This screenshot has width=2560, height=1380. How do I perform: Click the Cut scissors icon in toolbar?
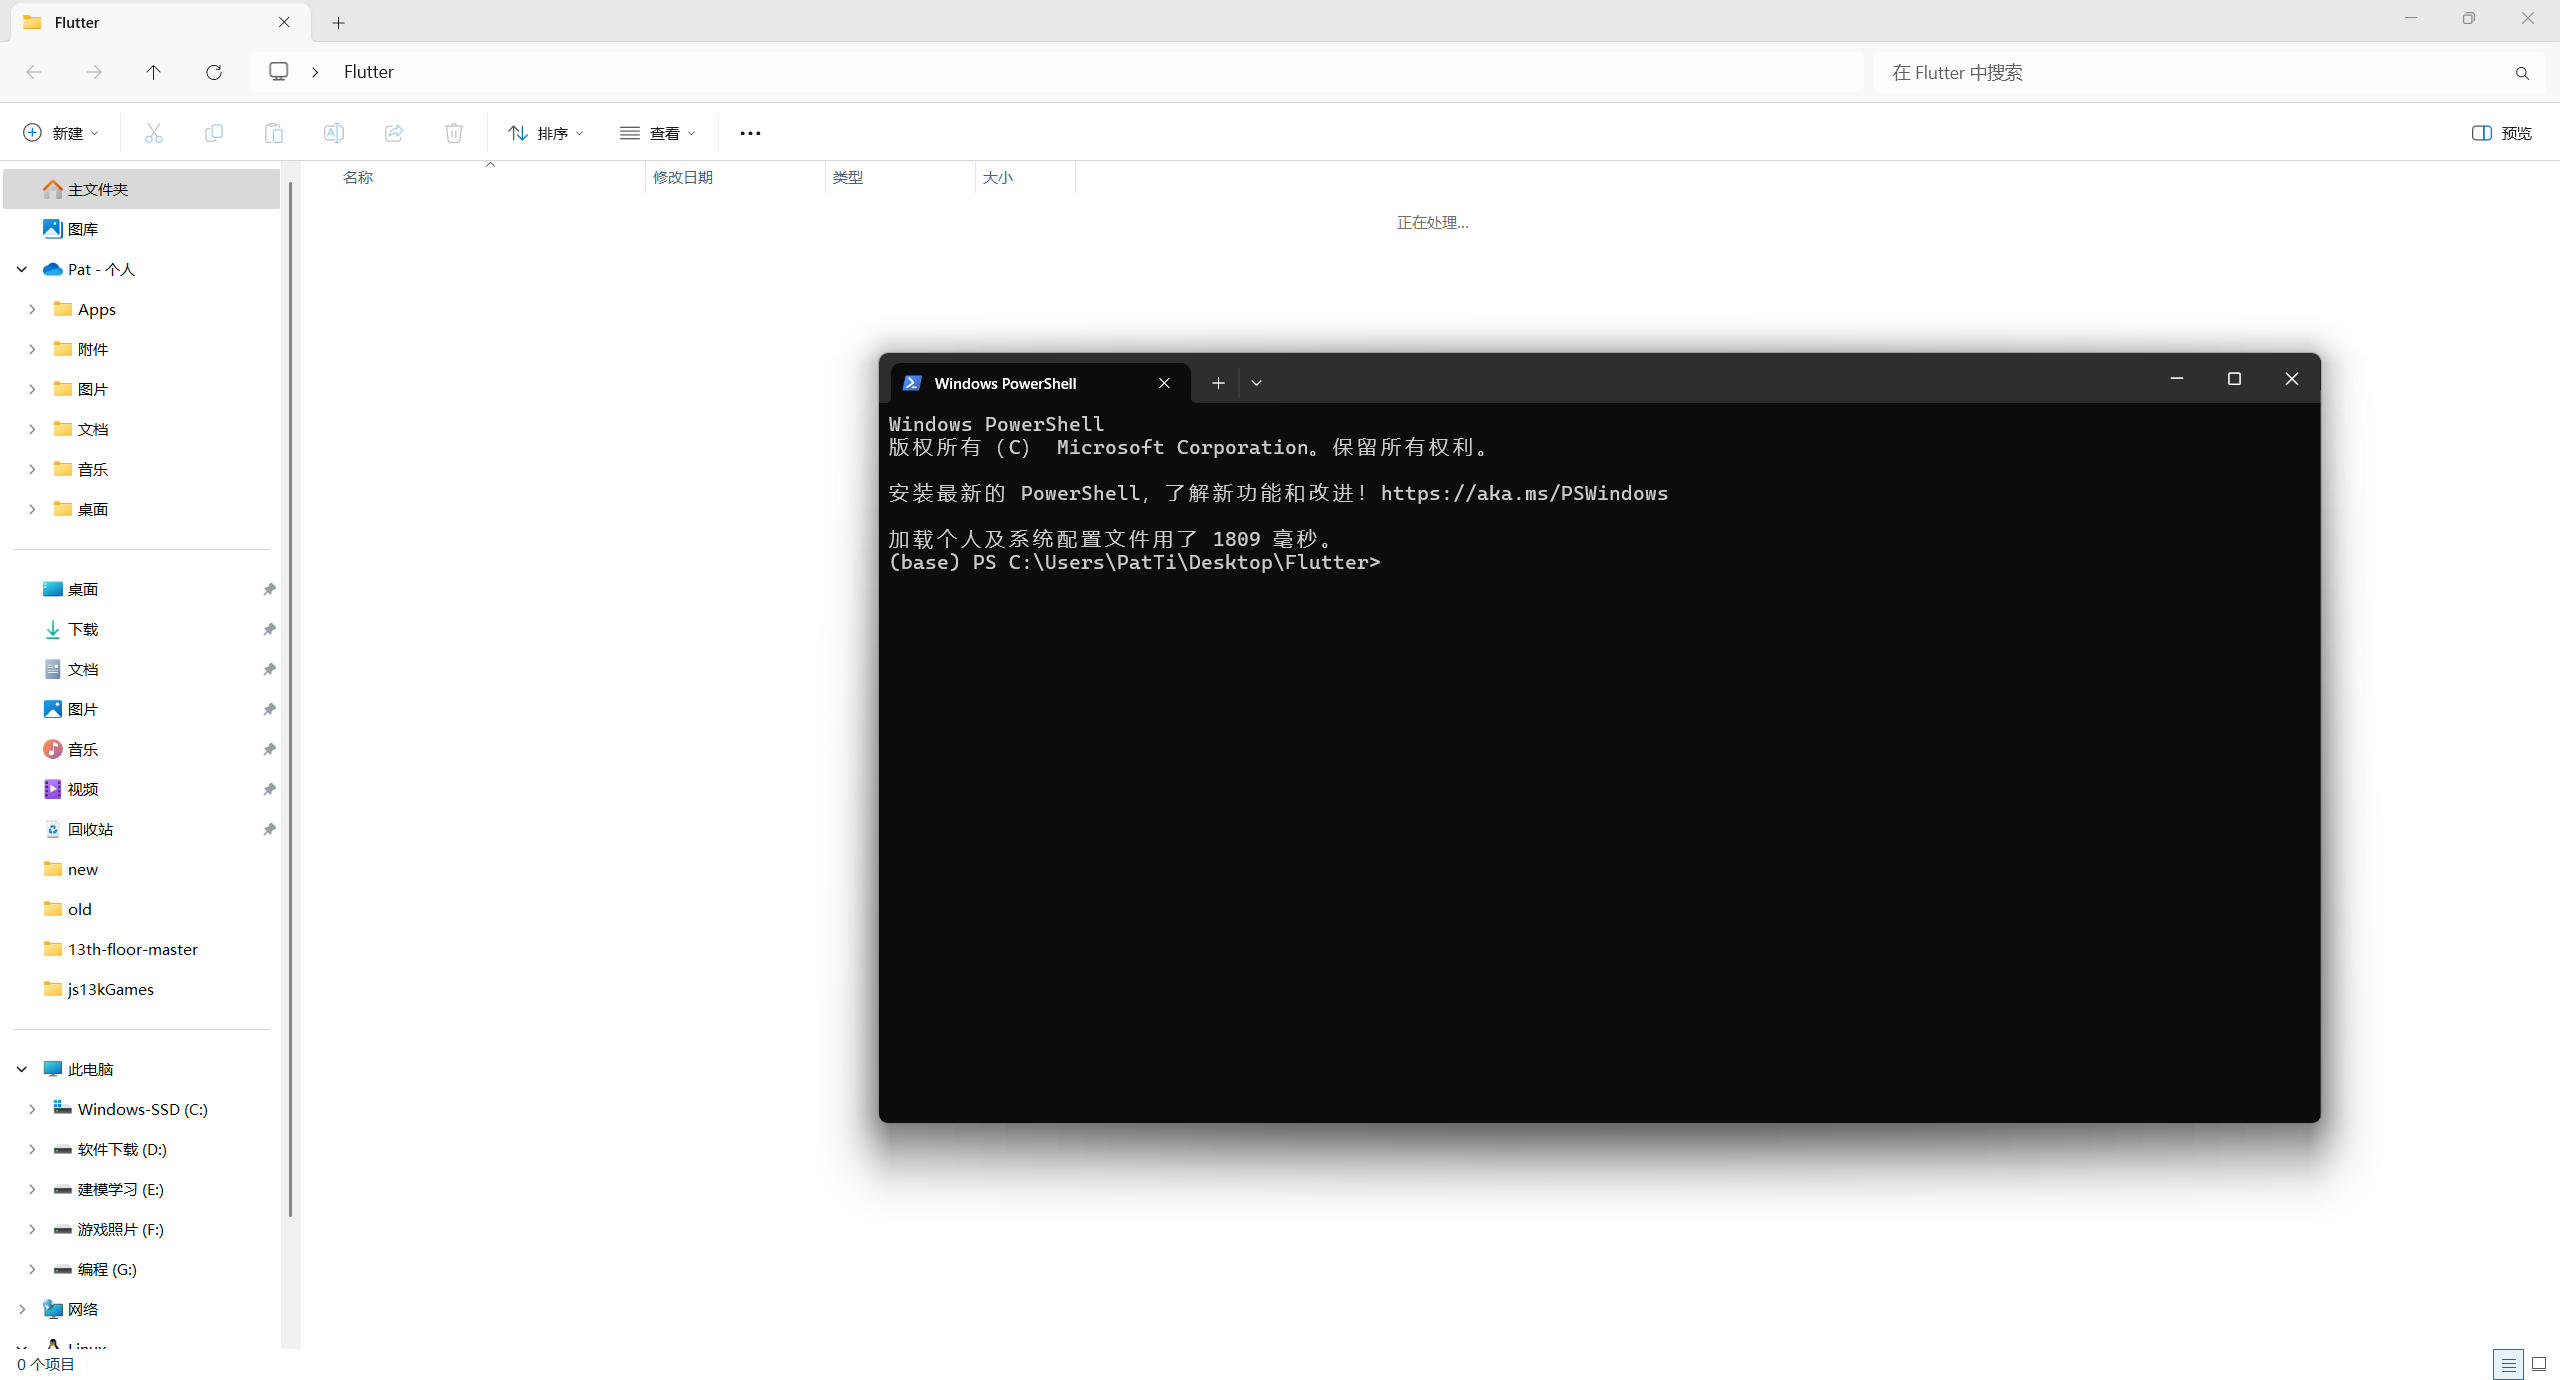point(153,133)
